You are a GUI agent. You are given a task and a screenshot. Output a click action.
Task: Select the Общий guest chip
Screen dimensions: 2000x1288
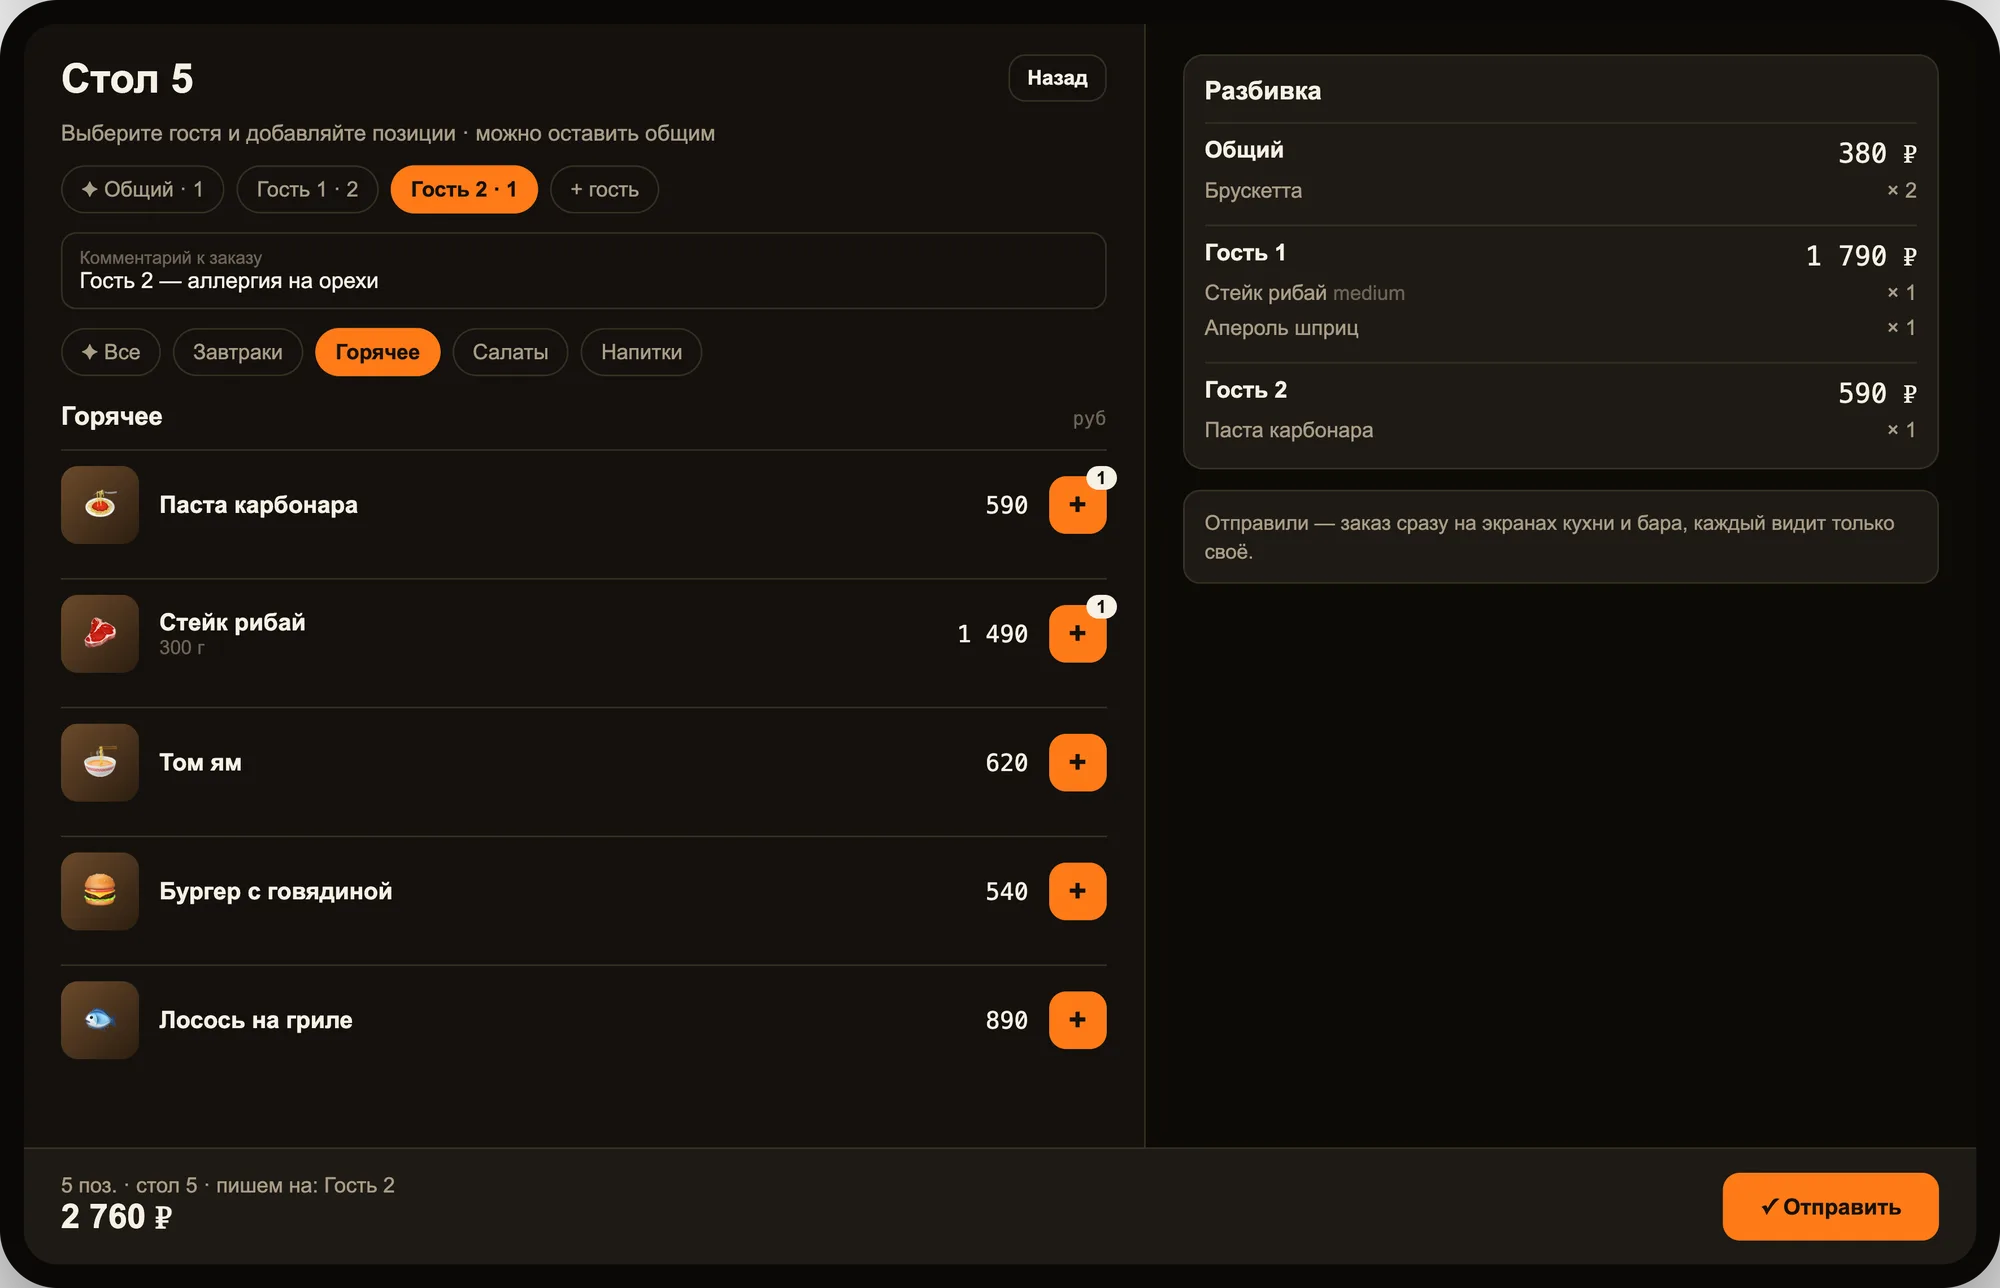pos(142,189)
